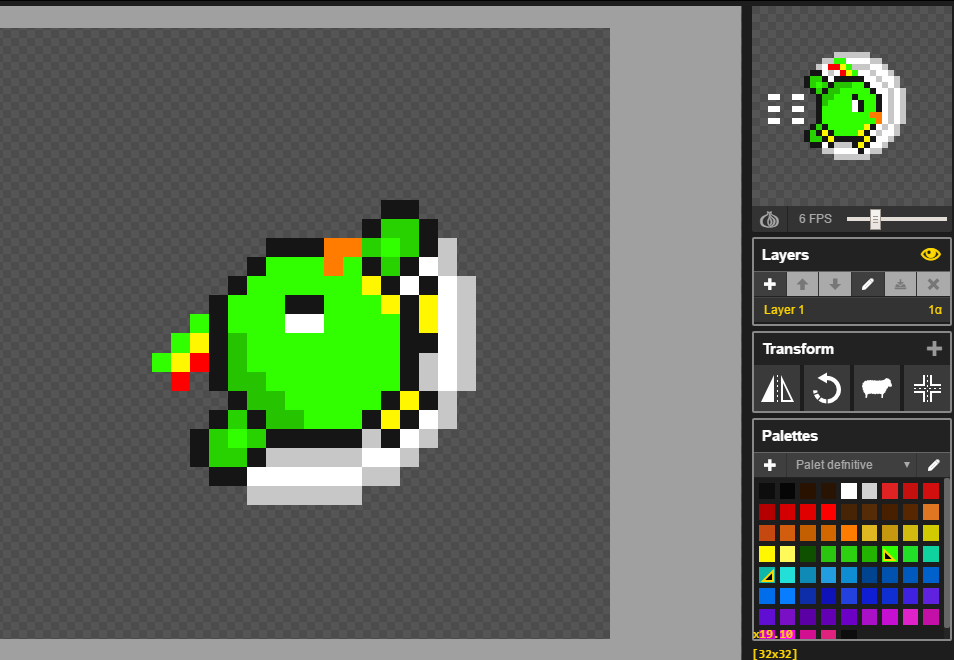Rename layer using the Layers pencil icon

point(868,284)
